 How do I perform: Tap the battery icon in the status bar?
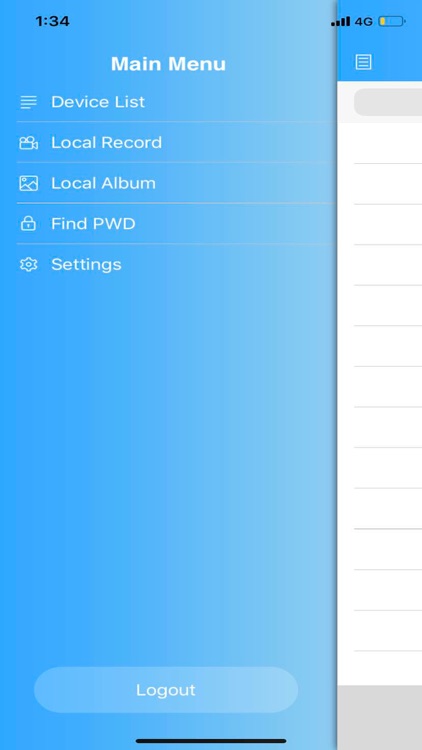pyautogui.click(x=392, y=22)
